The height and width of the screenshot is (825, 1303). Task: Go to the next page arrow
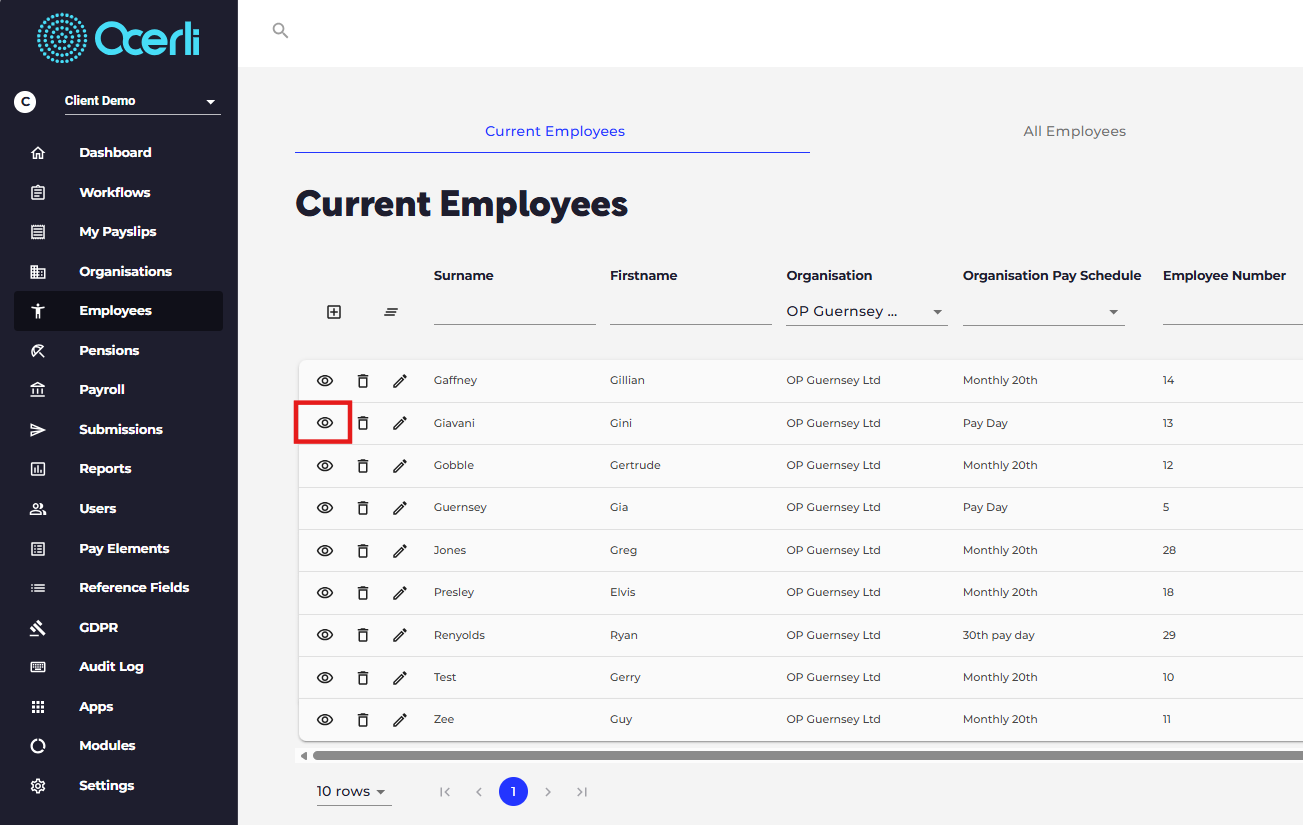coord(548,792)
